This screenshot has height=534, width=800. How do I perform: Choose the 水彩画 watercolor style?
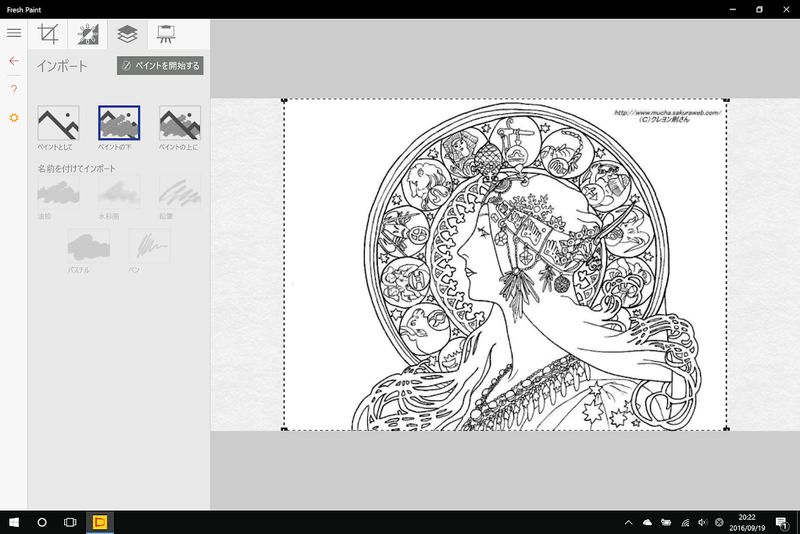click(119, 192)
